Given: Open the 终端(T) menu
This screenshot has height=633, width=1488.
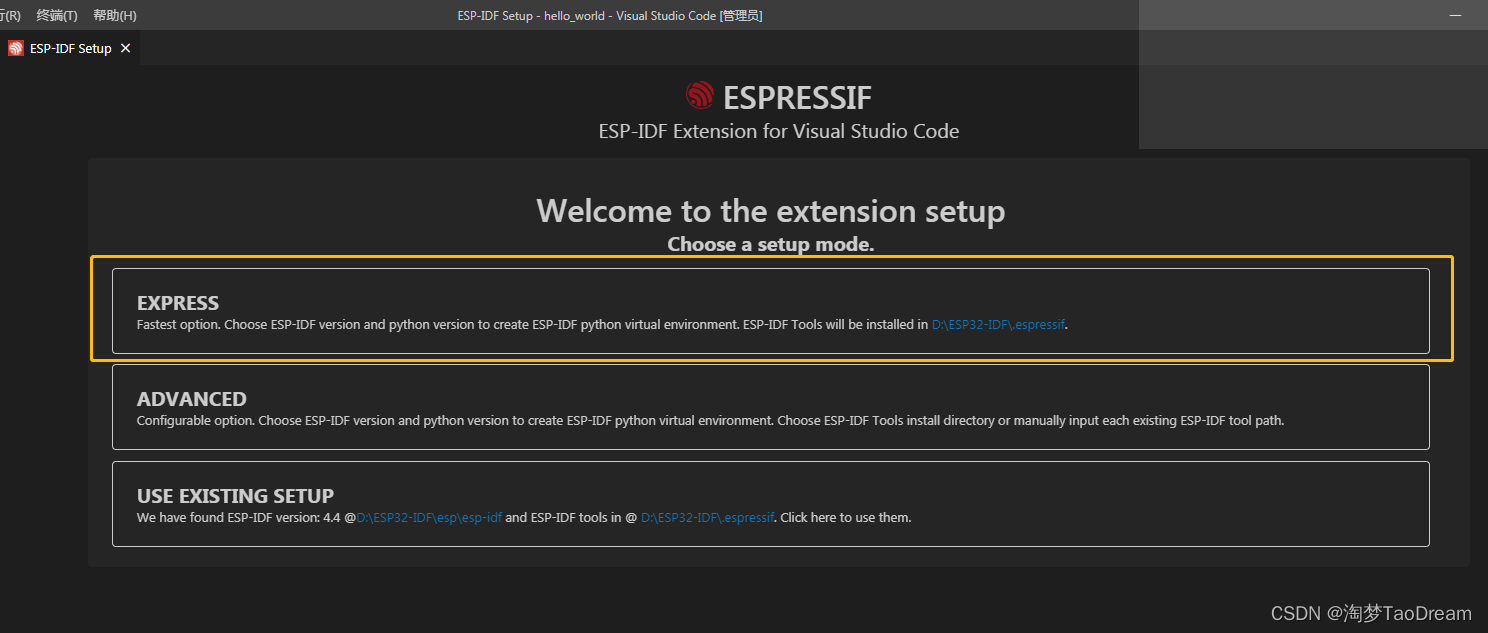Looking at the screenshot, I should coord(57,16).
